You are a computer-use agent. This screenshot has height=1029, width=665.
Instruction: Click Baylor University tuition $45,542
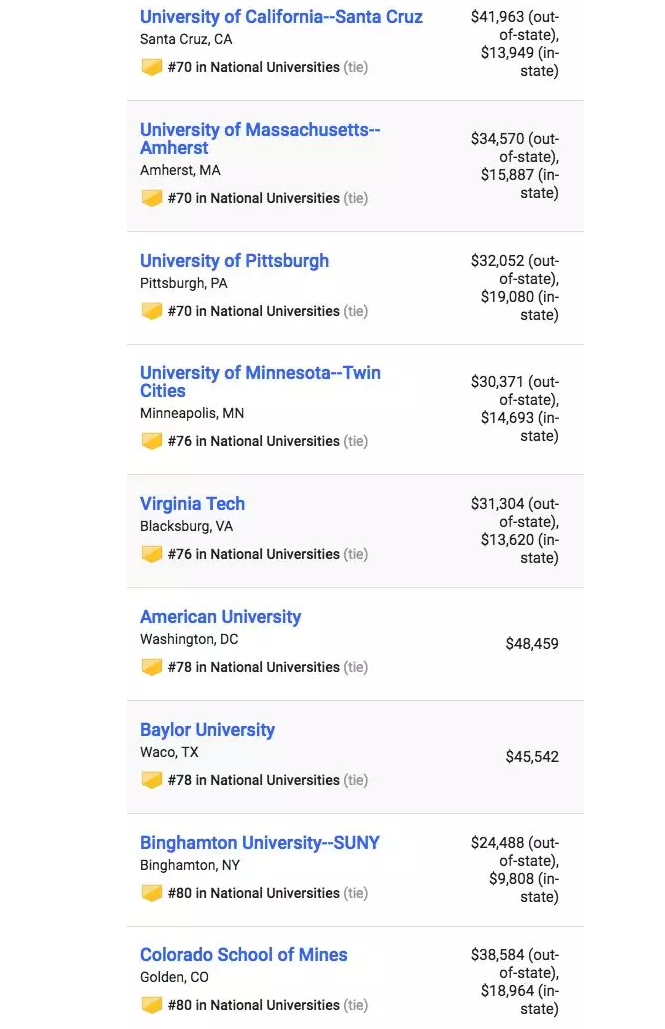click(x=532, y=757)
